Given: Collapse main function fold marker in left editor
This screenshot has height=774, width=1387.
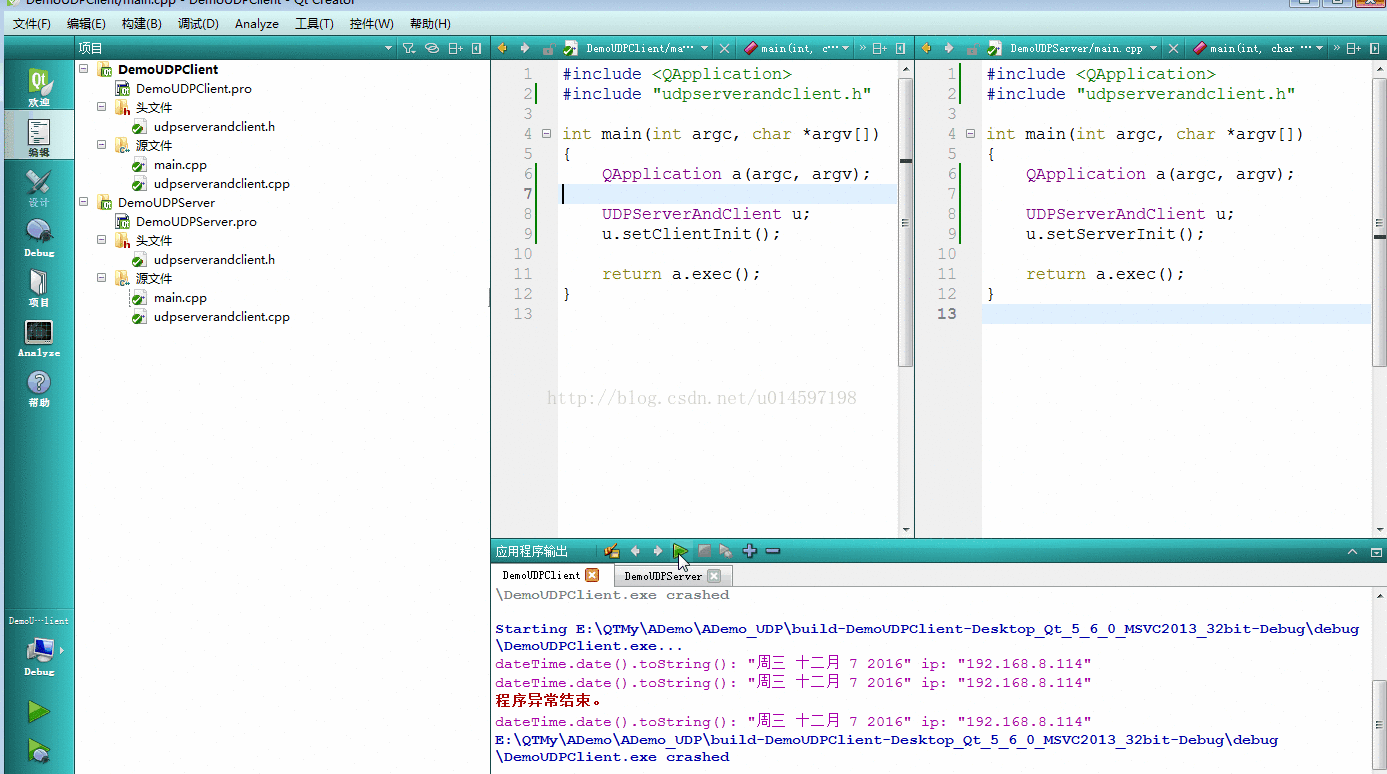Looking at the screenshot, I should (x=546, y=134).
